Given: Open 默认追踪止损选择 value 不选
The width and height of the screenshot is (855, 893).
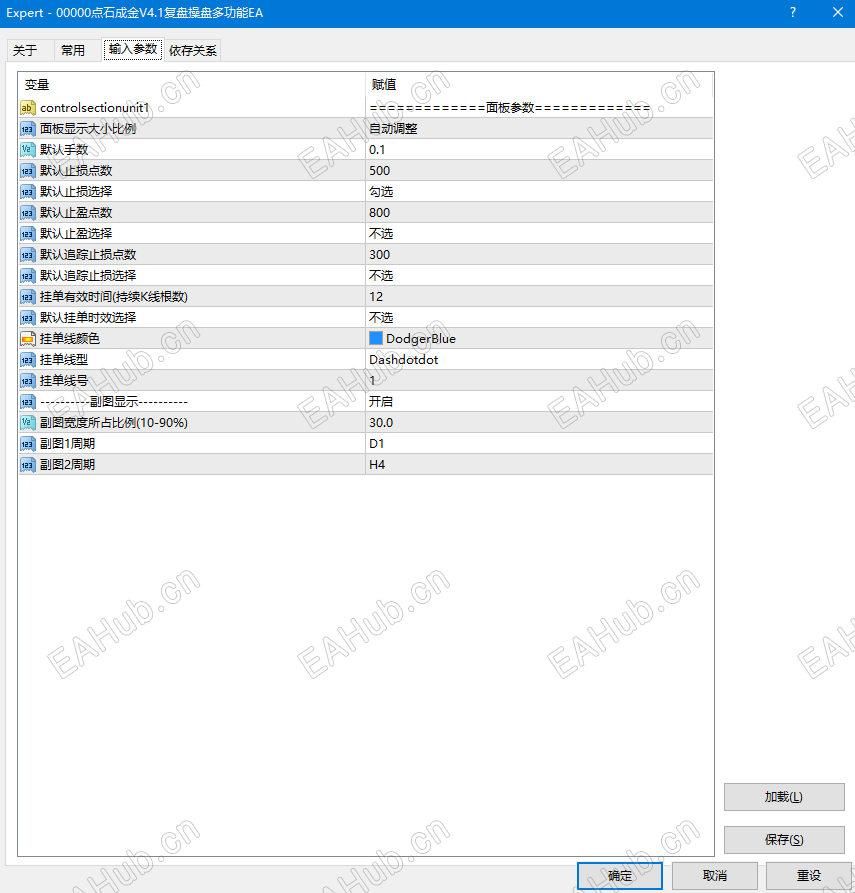Looking at the screenshot, I should pyautogui.click(x=539, y=276).
